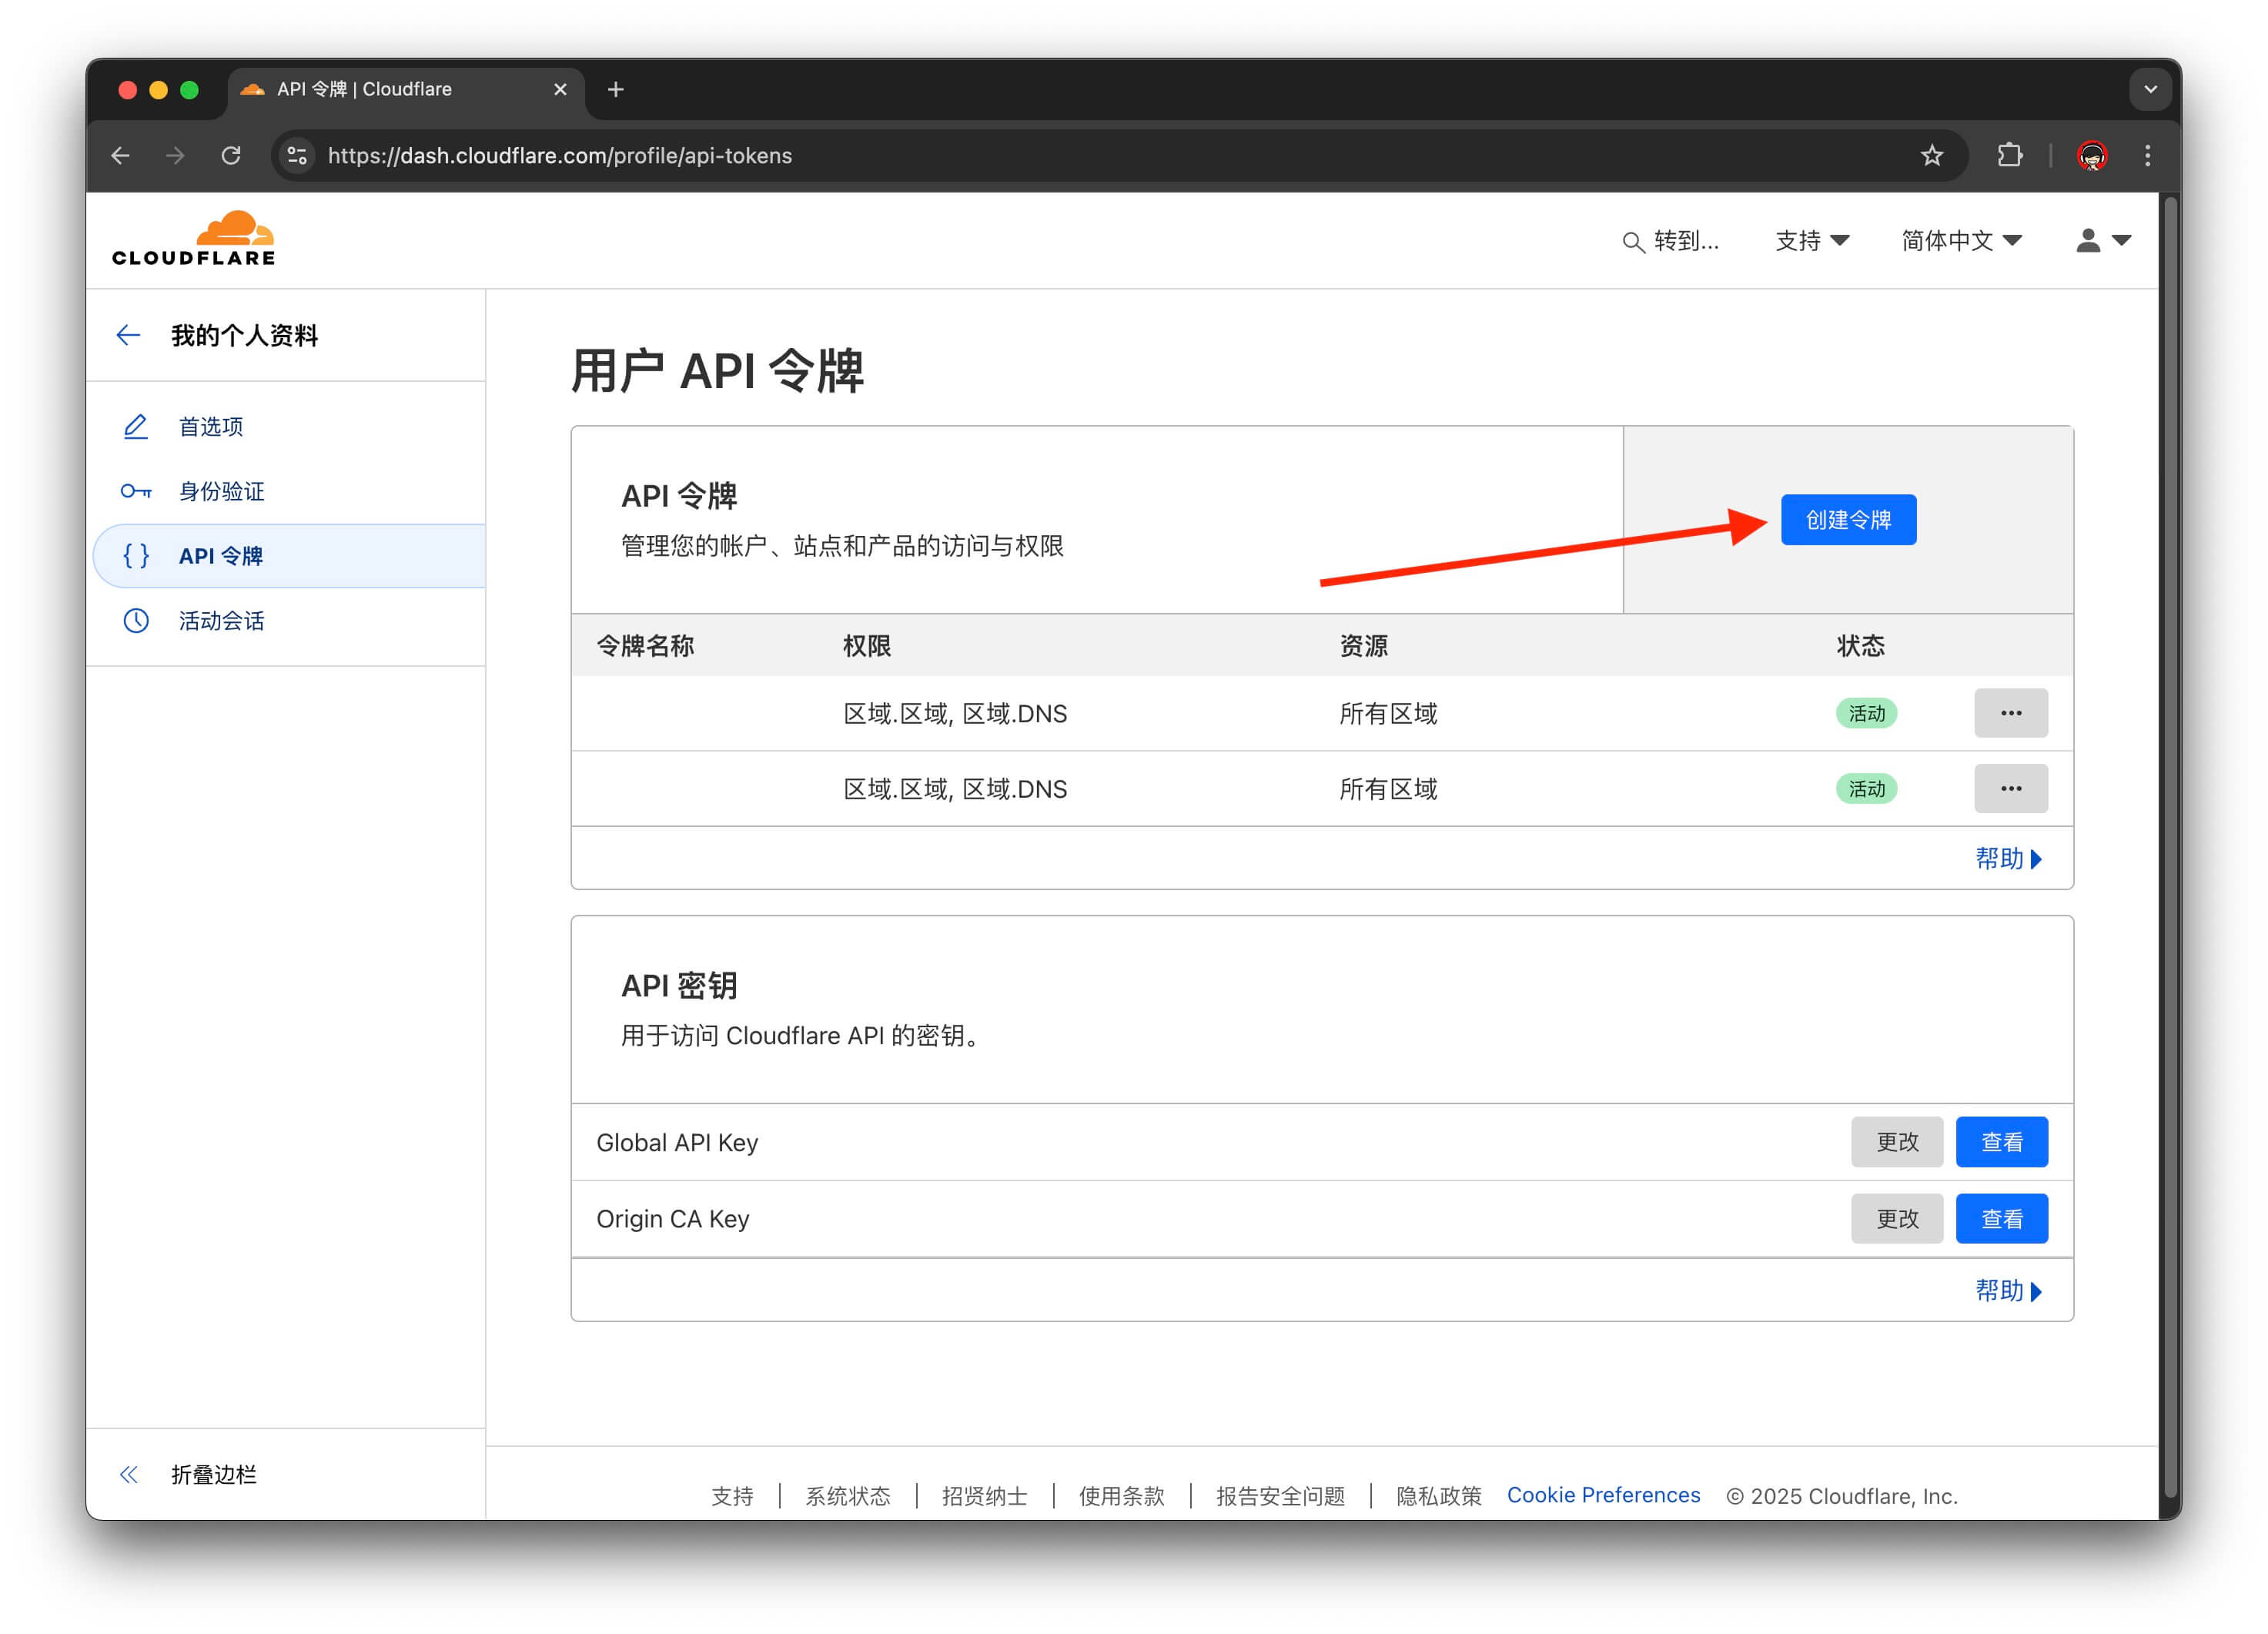
Task: Click the braces icon for API 令牌
Action: (135, 556)
